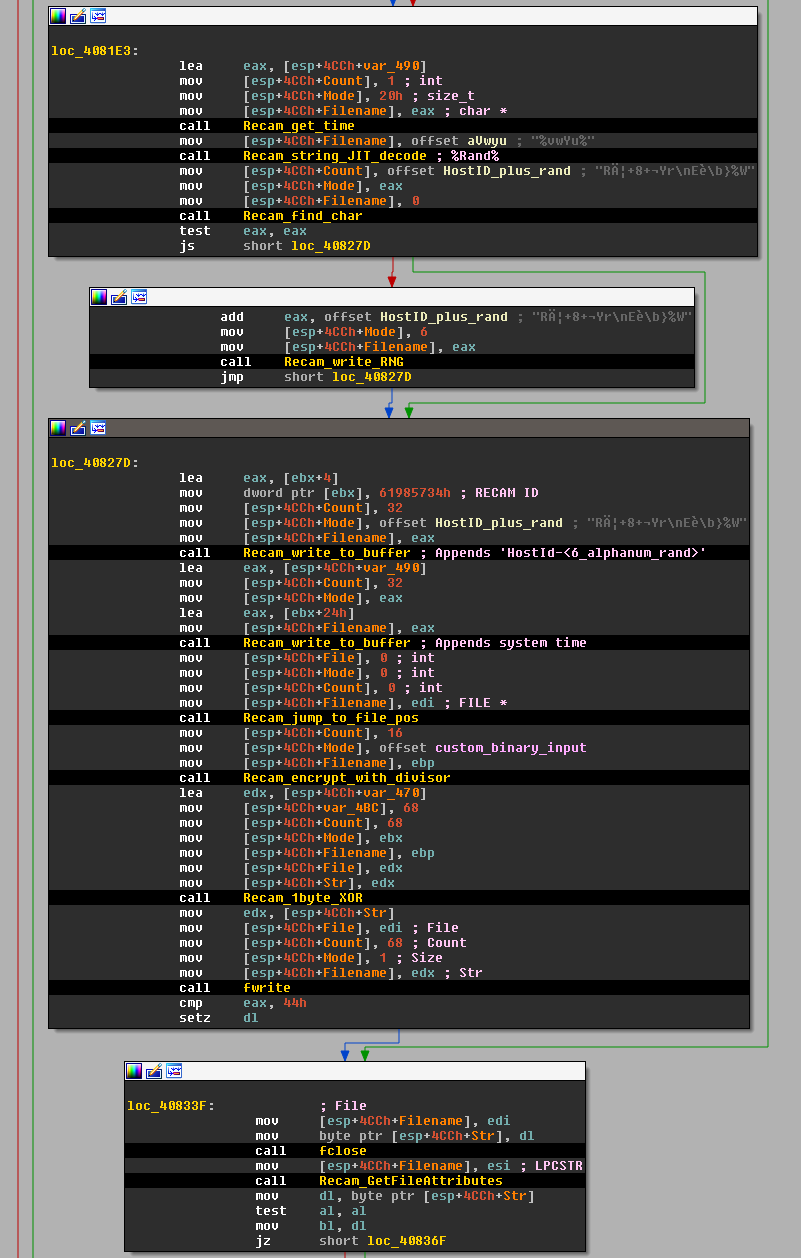The width and height of the screenshot is (801, 1258).
Task: Click pencil icon on Recam_write_RNG node header
Action: click(x=119, y=297)
